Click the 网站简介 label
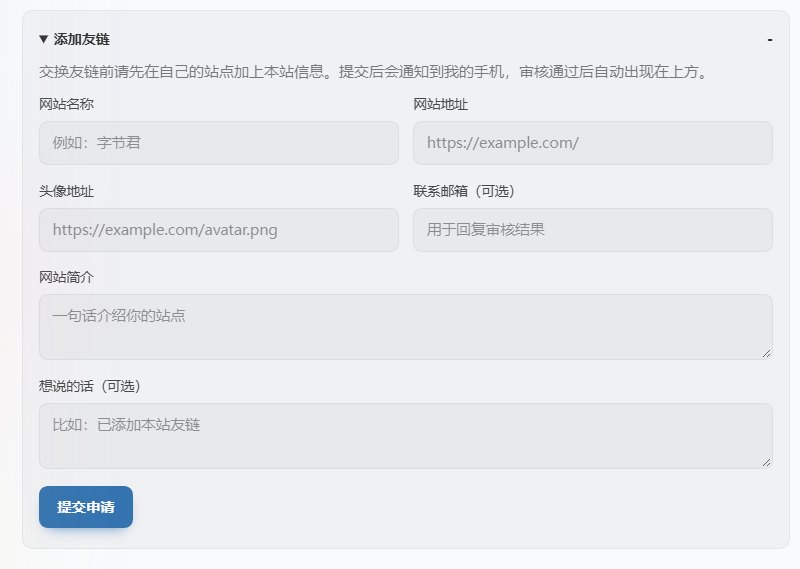 [x=66, y=277]
